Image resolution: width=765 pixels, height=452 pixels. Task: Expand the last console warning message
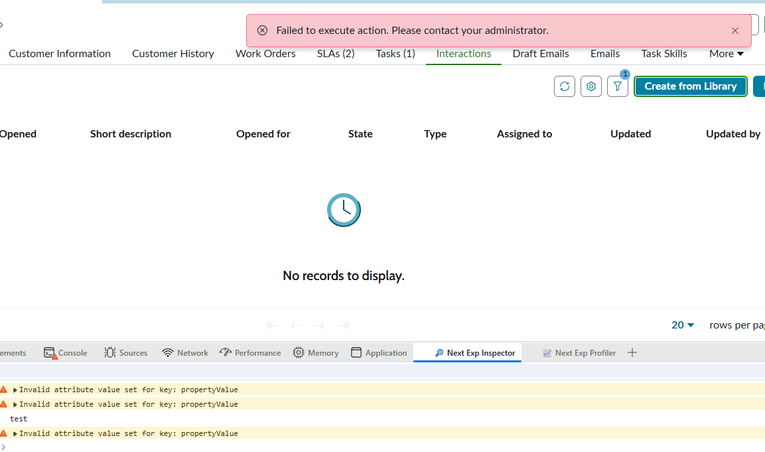point(16,434)
